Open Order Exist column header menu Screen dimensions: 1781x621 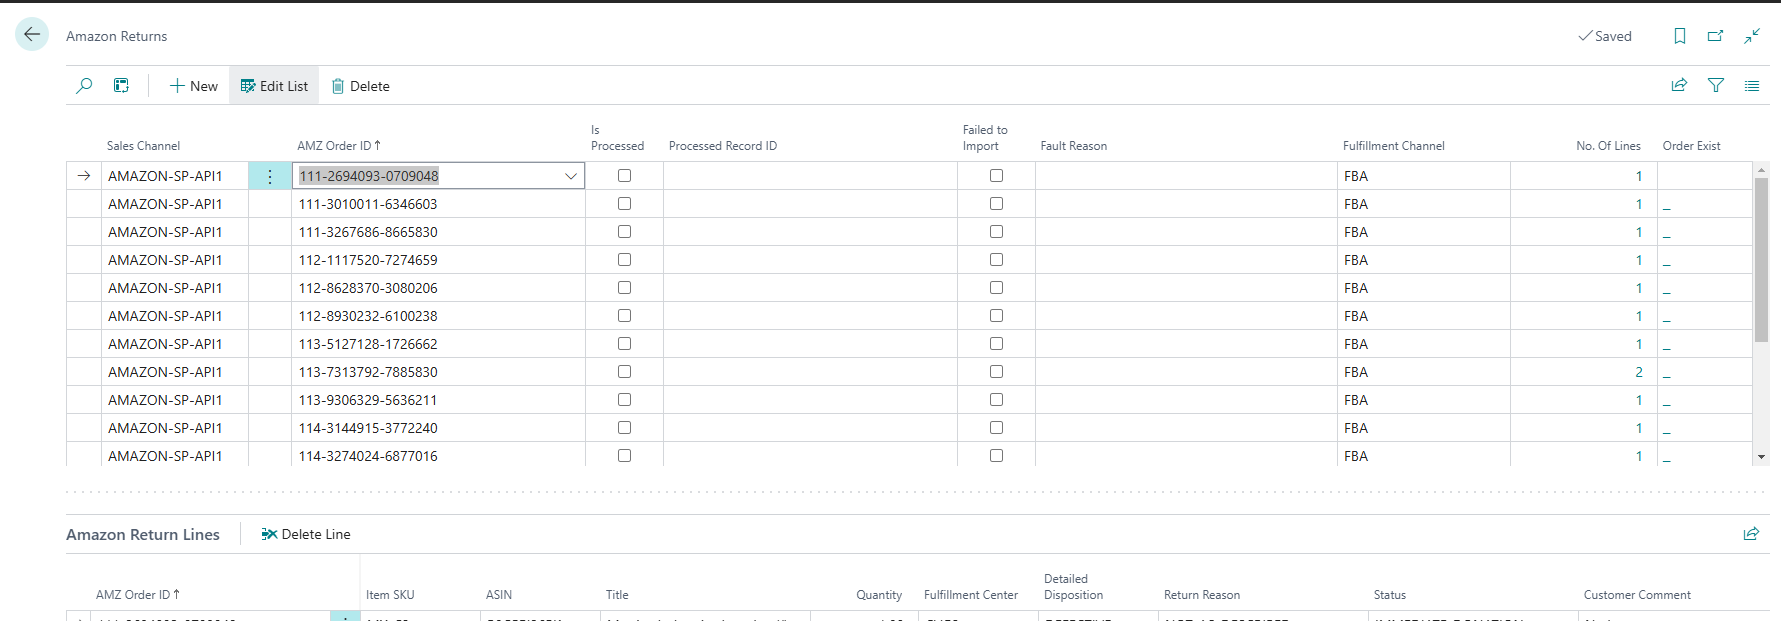pyautogui.click(x=1692, y=146)
